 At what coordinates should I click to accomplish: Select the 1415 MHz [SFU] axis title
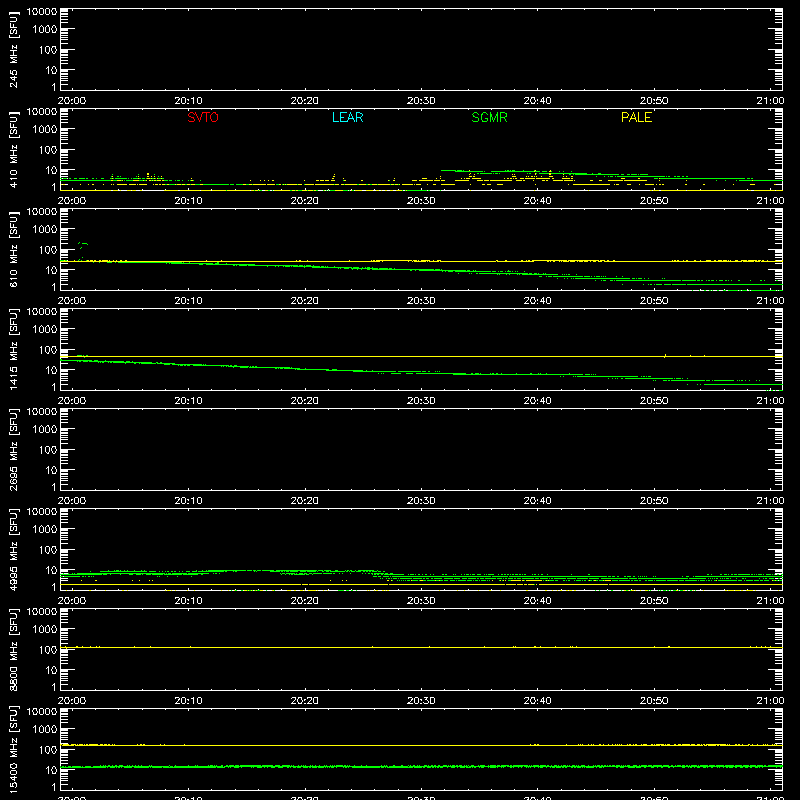tap(14, 349)
